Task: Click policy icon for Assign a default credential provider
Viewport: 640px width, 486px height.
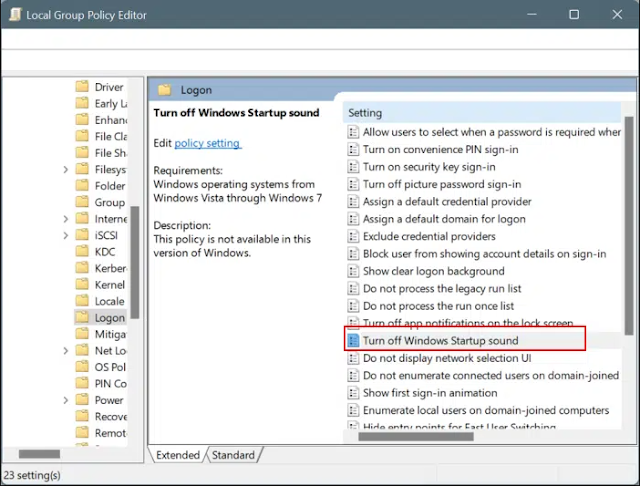Action: [x=353, y=202]
